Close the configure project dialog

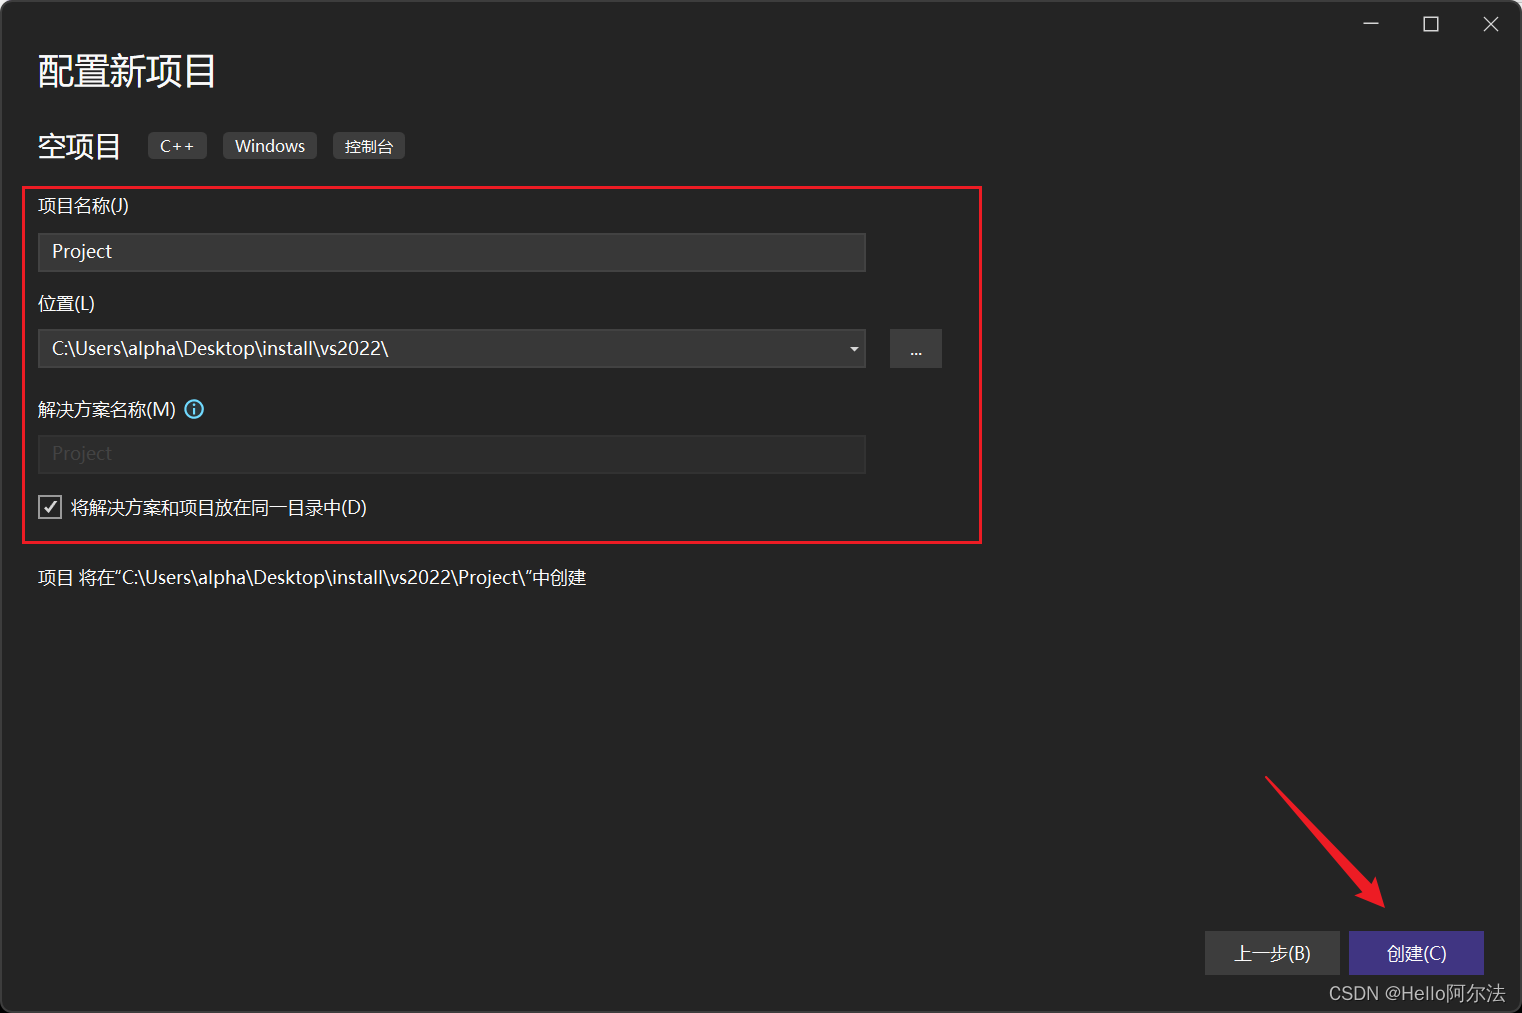[x=1491, y=24]
